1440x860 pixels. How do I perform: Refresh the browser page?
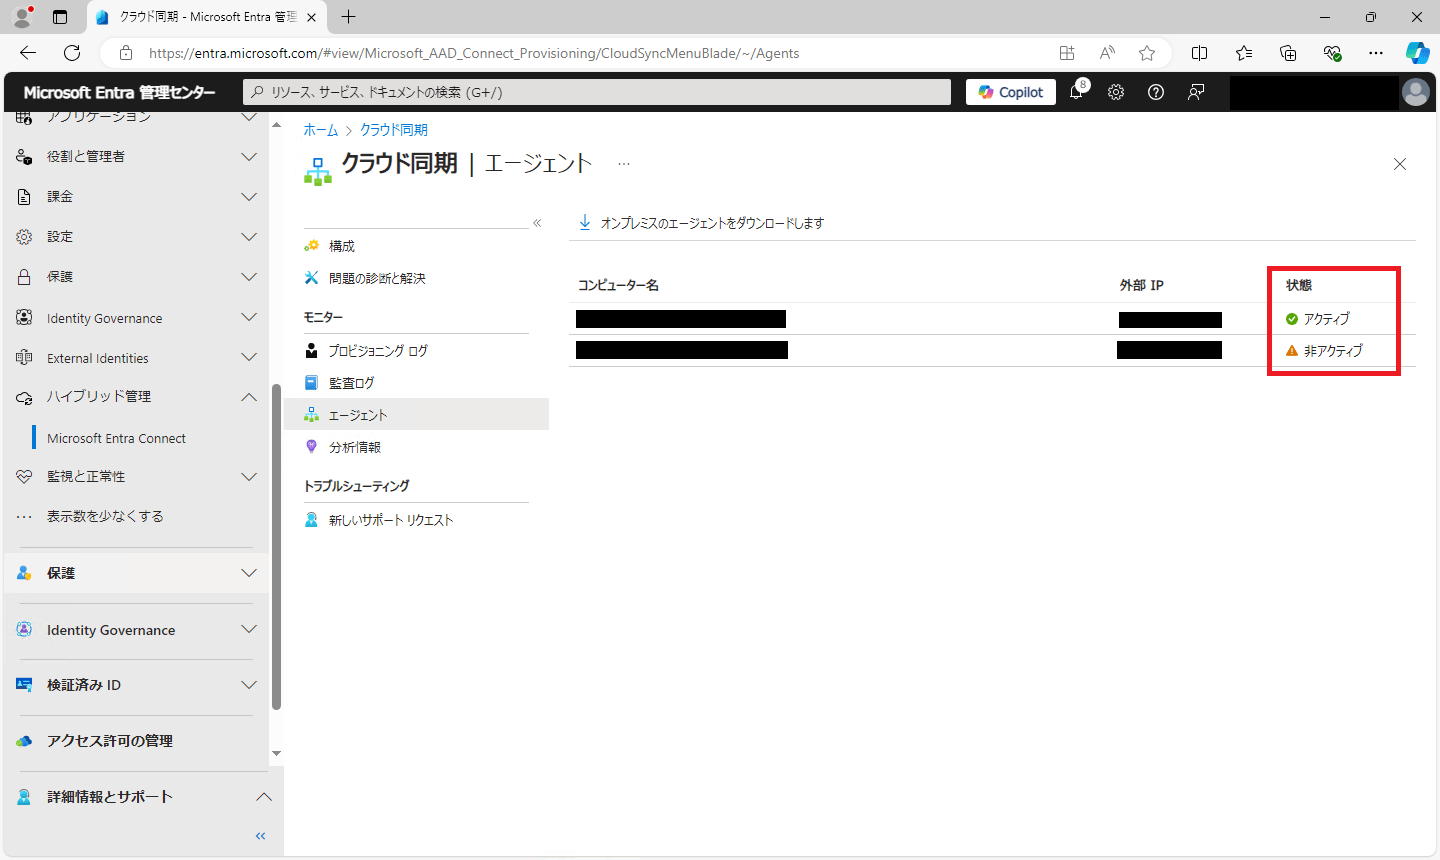(x=72, y=53)
